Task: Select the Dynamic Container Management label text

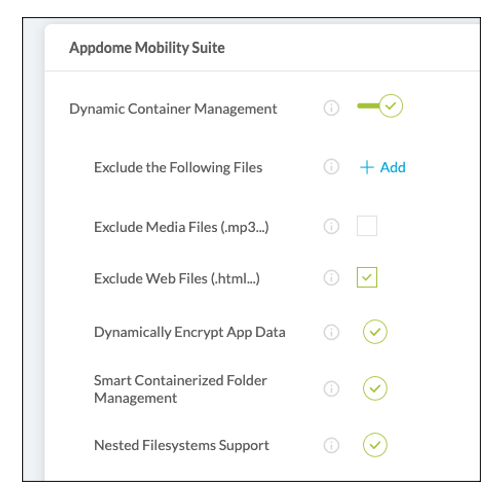Action: pyautogui.click(x=173, y=109)
